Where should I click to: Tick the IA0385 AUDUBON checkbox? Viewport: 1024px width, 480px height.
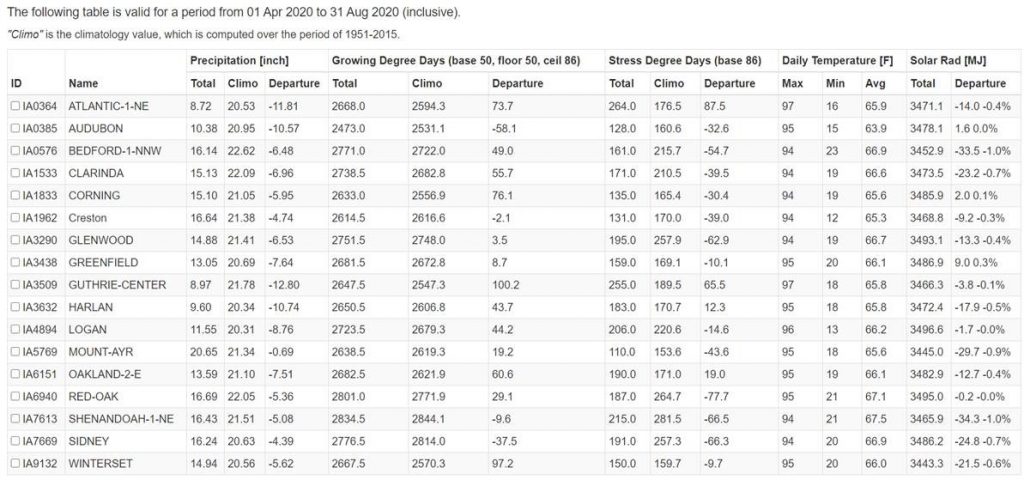[15, 127]
